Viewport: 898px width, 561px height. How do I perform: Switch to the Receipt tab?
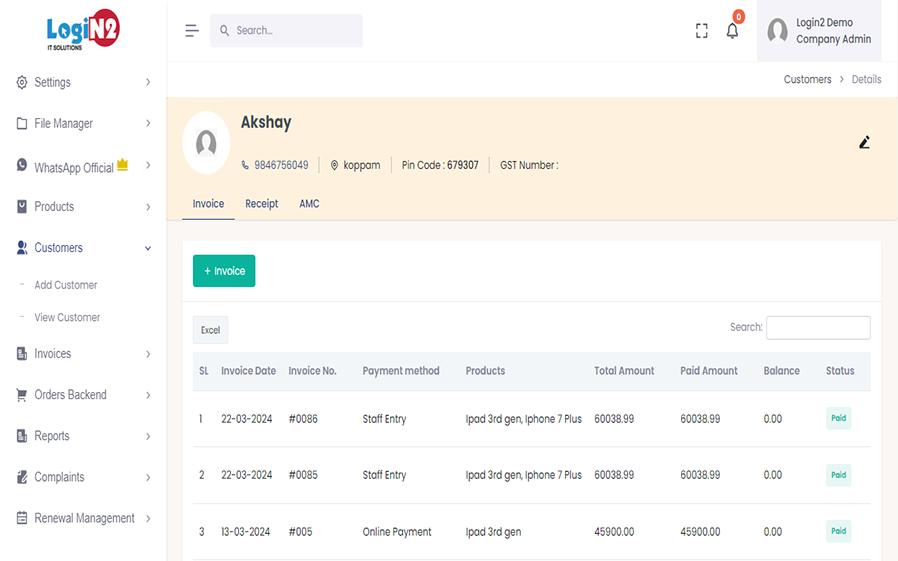coord(262,204)
